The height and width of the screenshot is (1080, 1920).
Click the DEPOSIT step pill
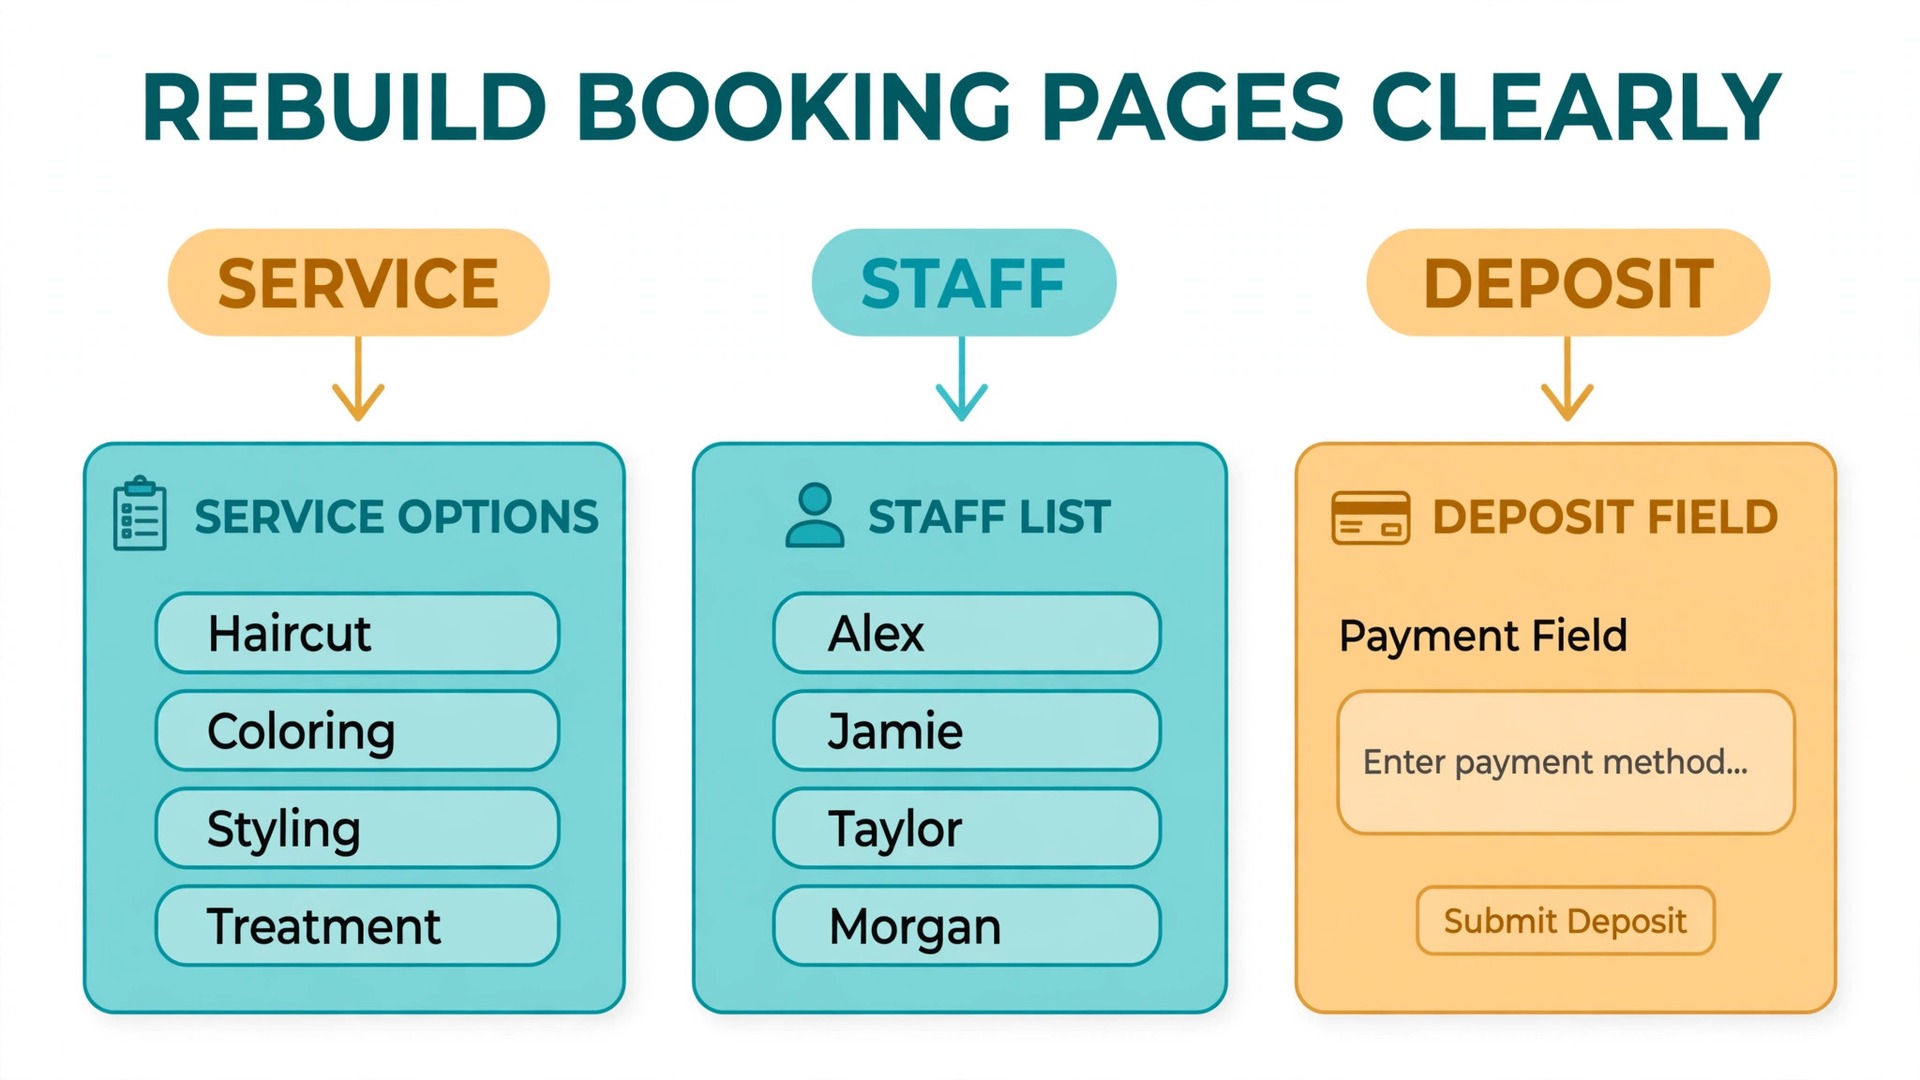pos(1568,283)
